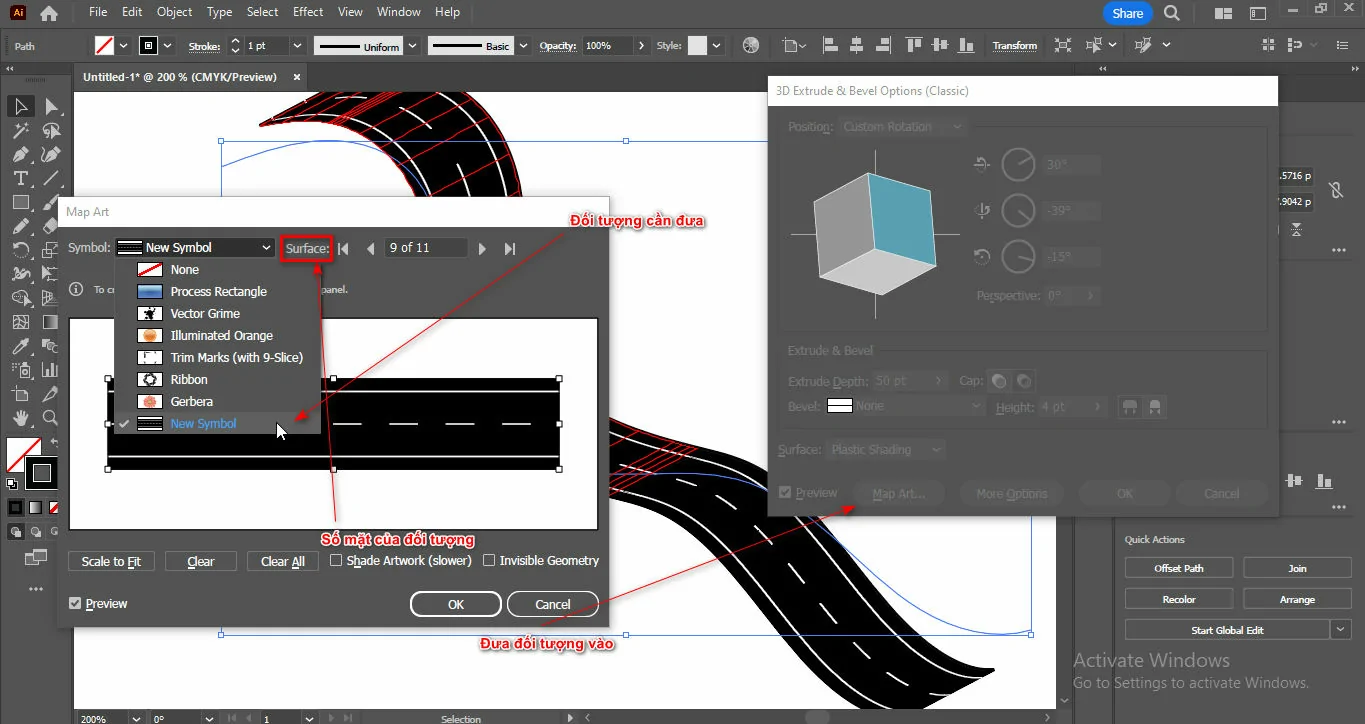Activate the Hand tool
Viewport: 1365px width, 724px height.
pyautogui.click(x=20, y=418)
